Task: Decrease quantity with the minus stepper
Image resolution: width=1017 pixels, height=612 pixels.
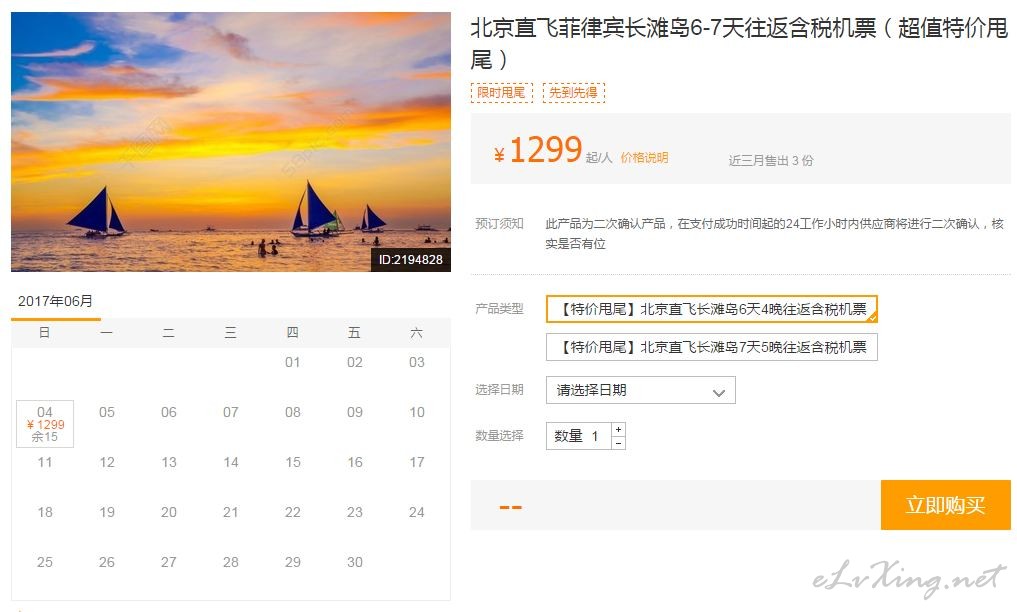Action: [x=618, y=443]
